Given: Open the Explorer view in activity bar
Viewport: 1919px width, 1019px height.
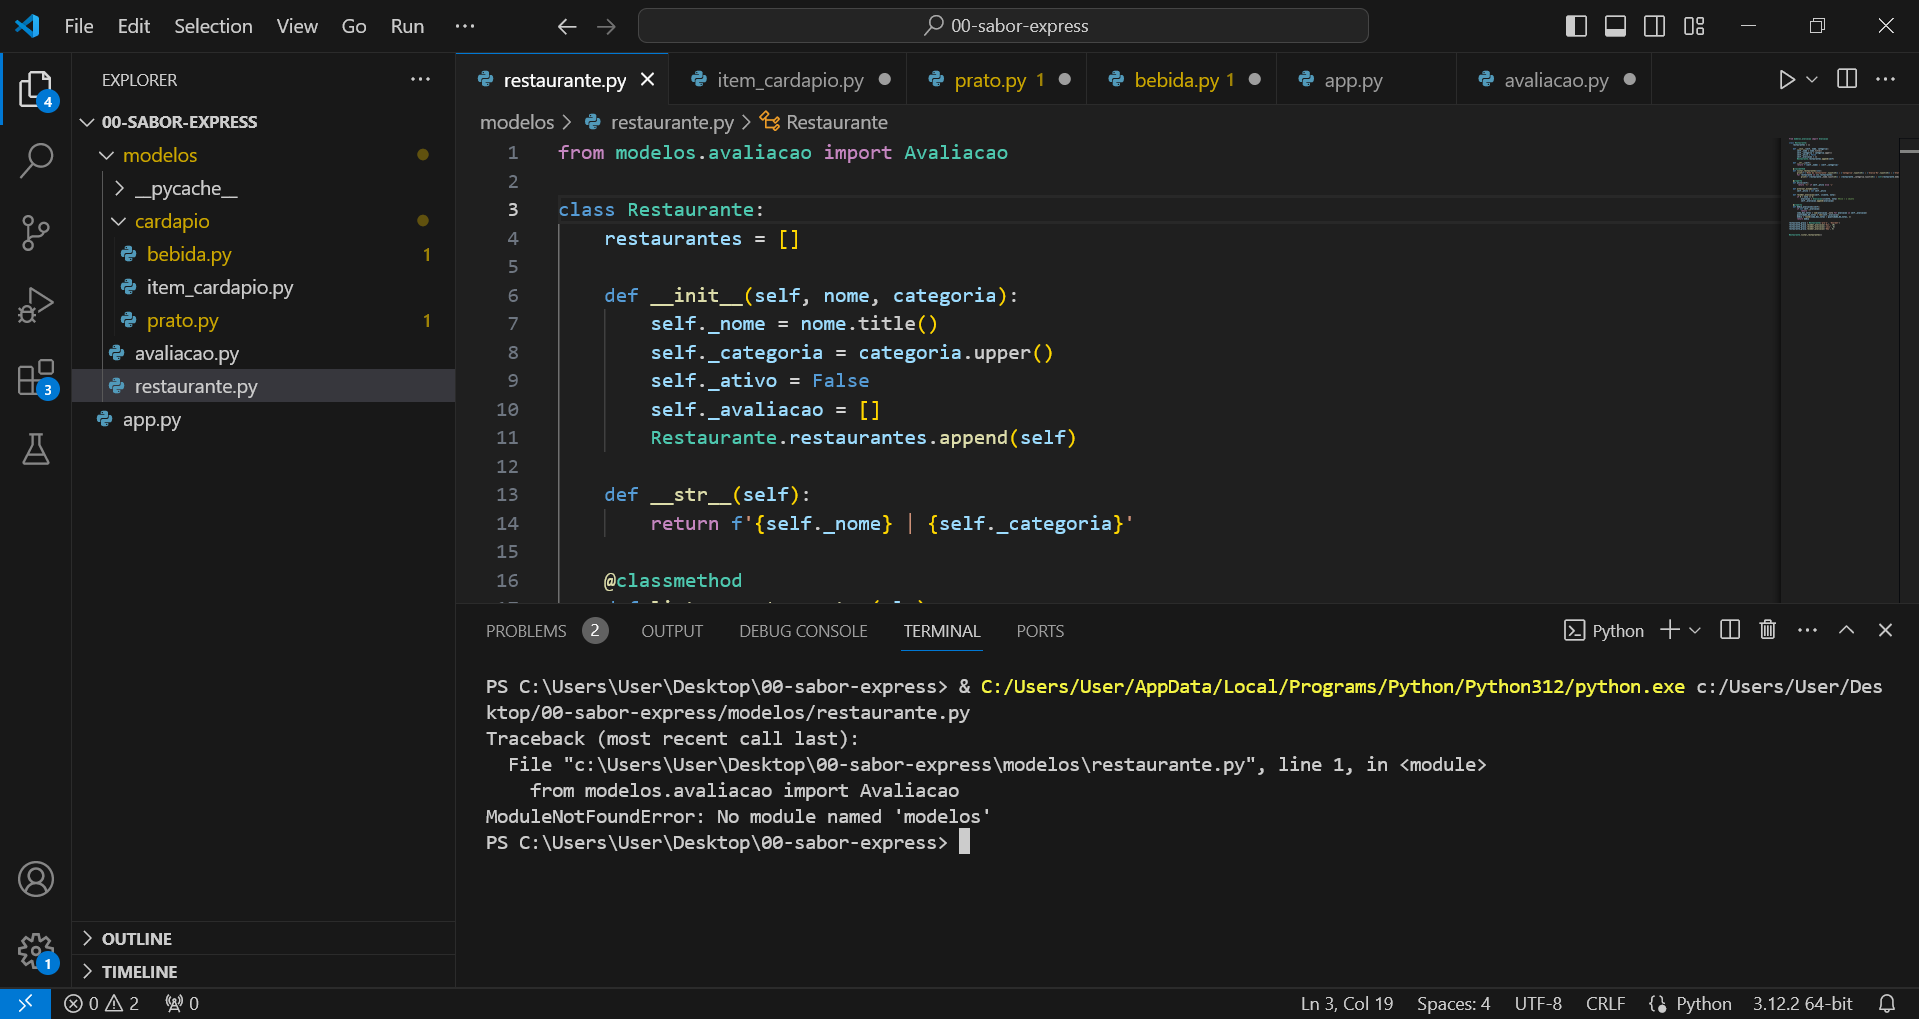Looking at the screenshot, I should tap(36, 89).
